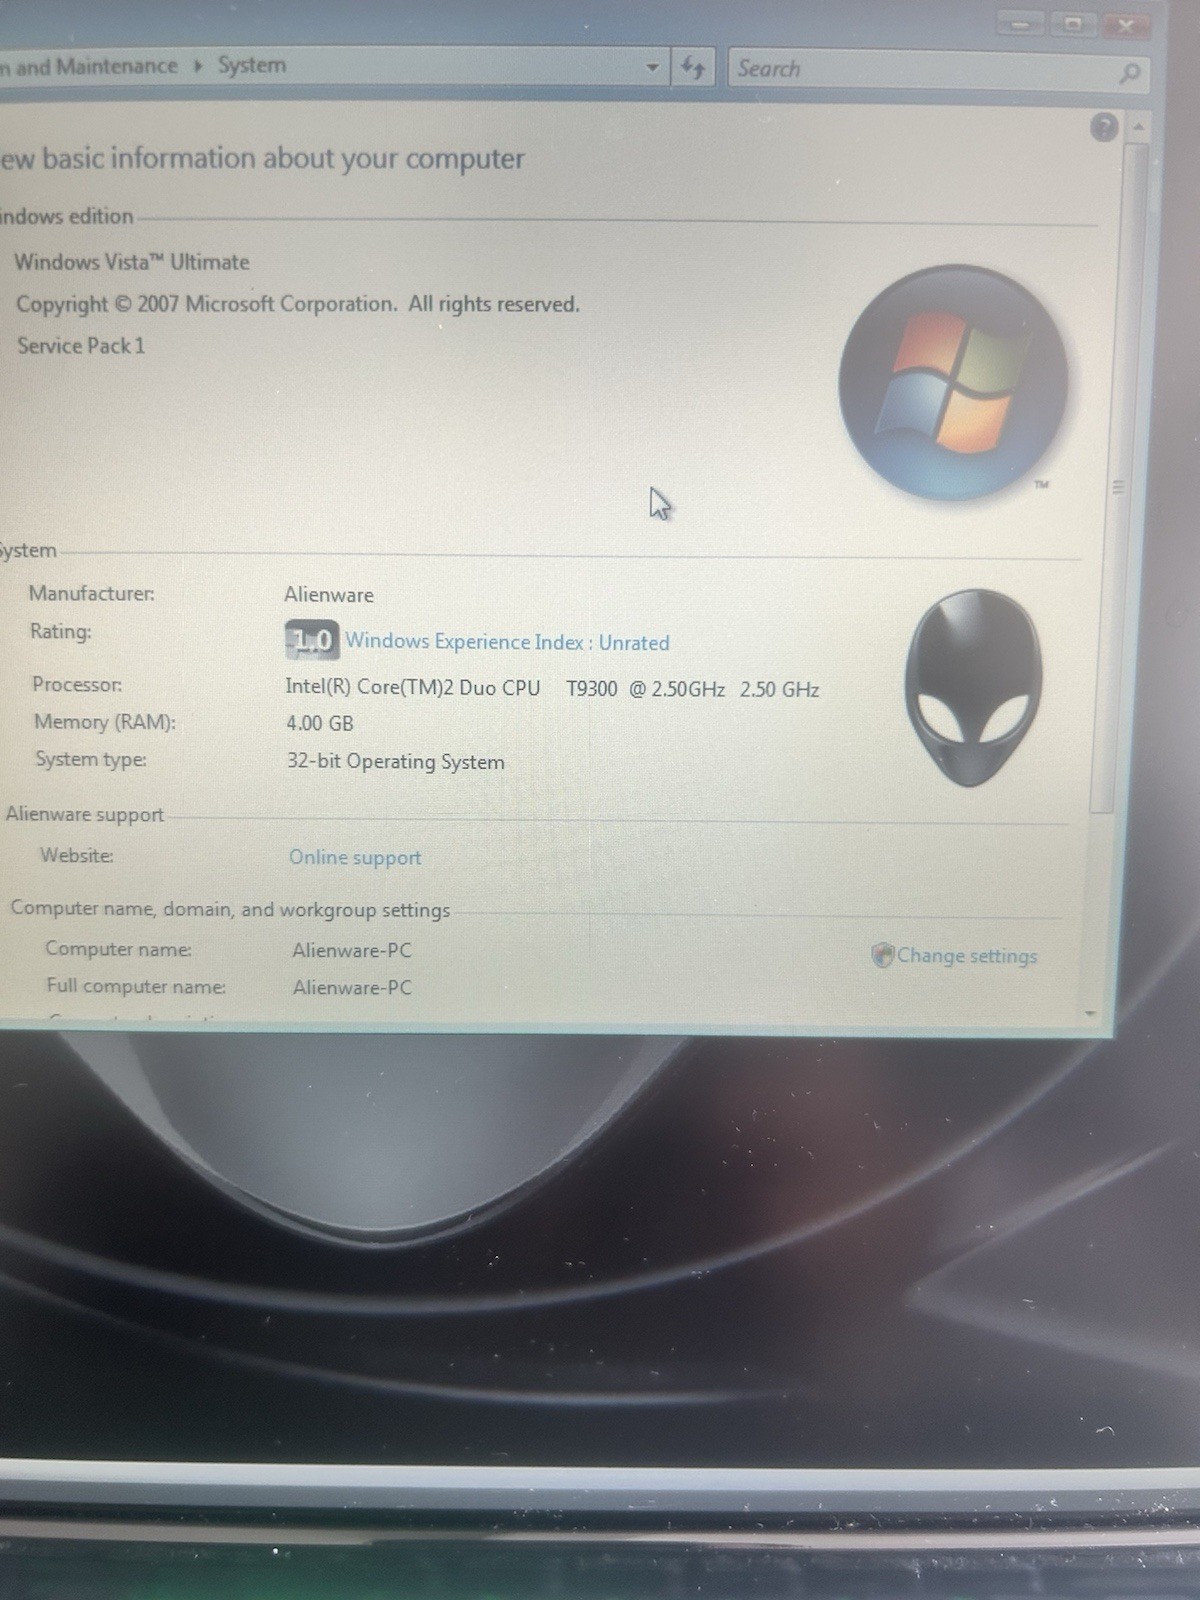The image size is (1200, 1600).
Task: Click the manufacturer value Alienware
Action: click(329, 595)
